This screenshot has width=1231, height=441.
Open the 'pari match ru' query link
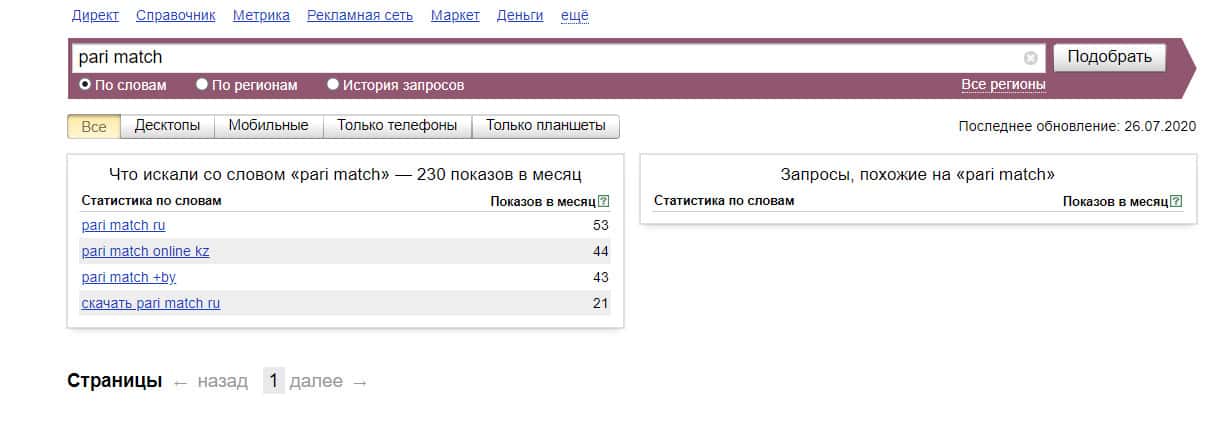(123, 225)
